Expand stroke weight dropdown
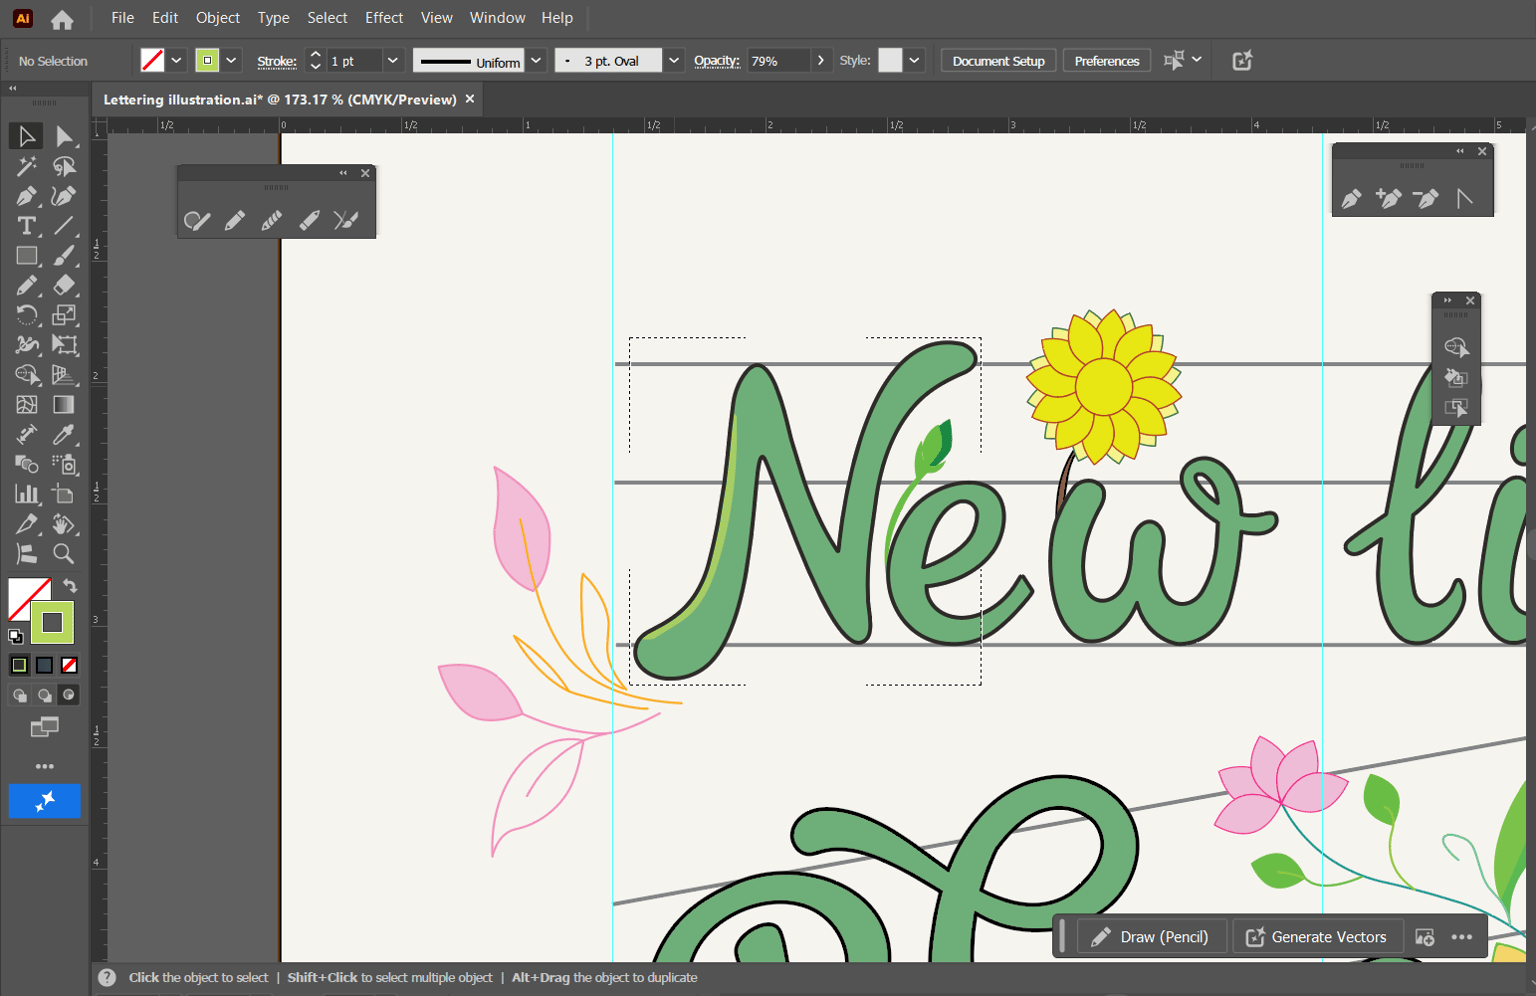 point(393,61)
